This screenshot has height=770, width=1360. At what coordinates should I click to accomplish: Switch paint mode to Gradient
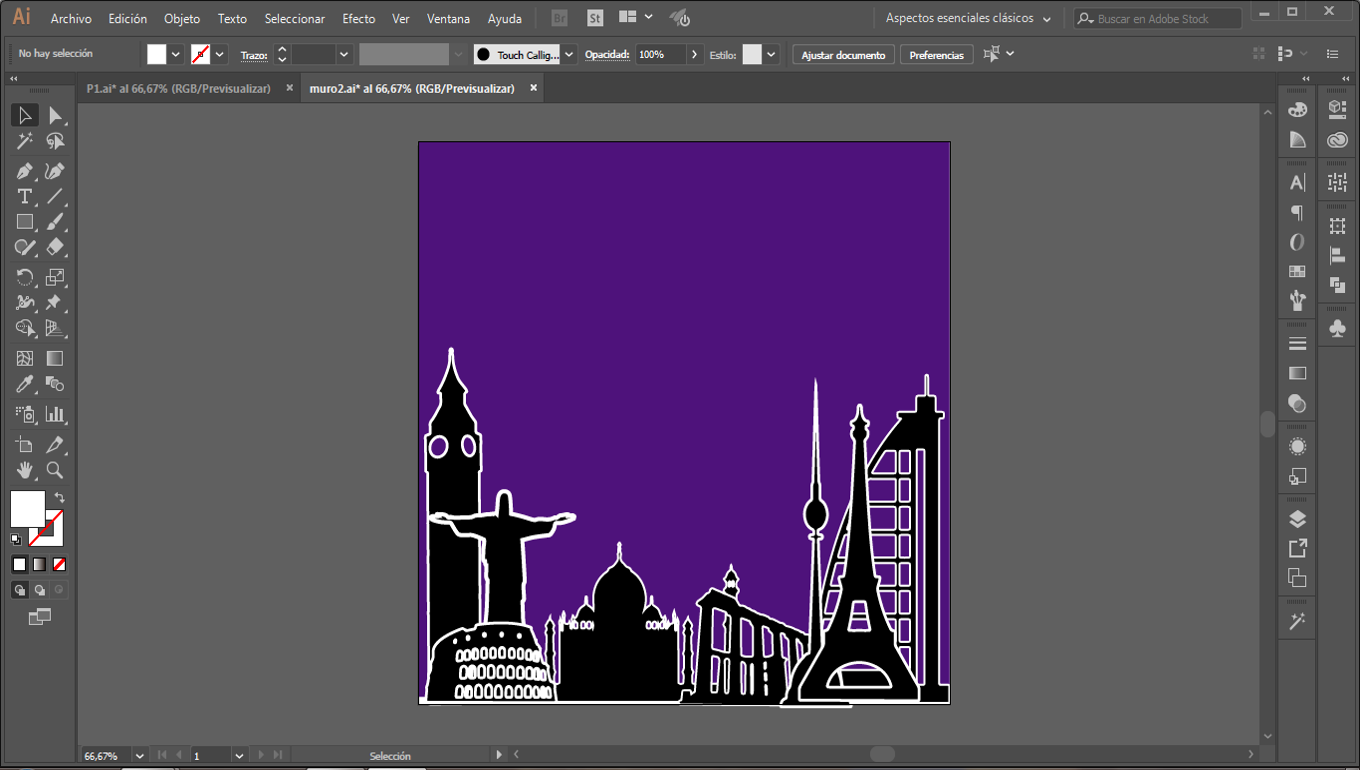coord(39,565)
